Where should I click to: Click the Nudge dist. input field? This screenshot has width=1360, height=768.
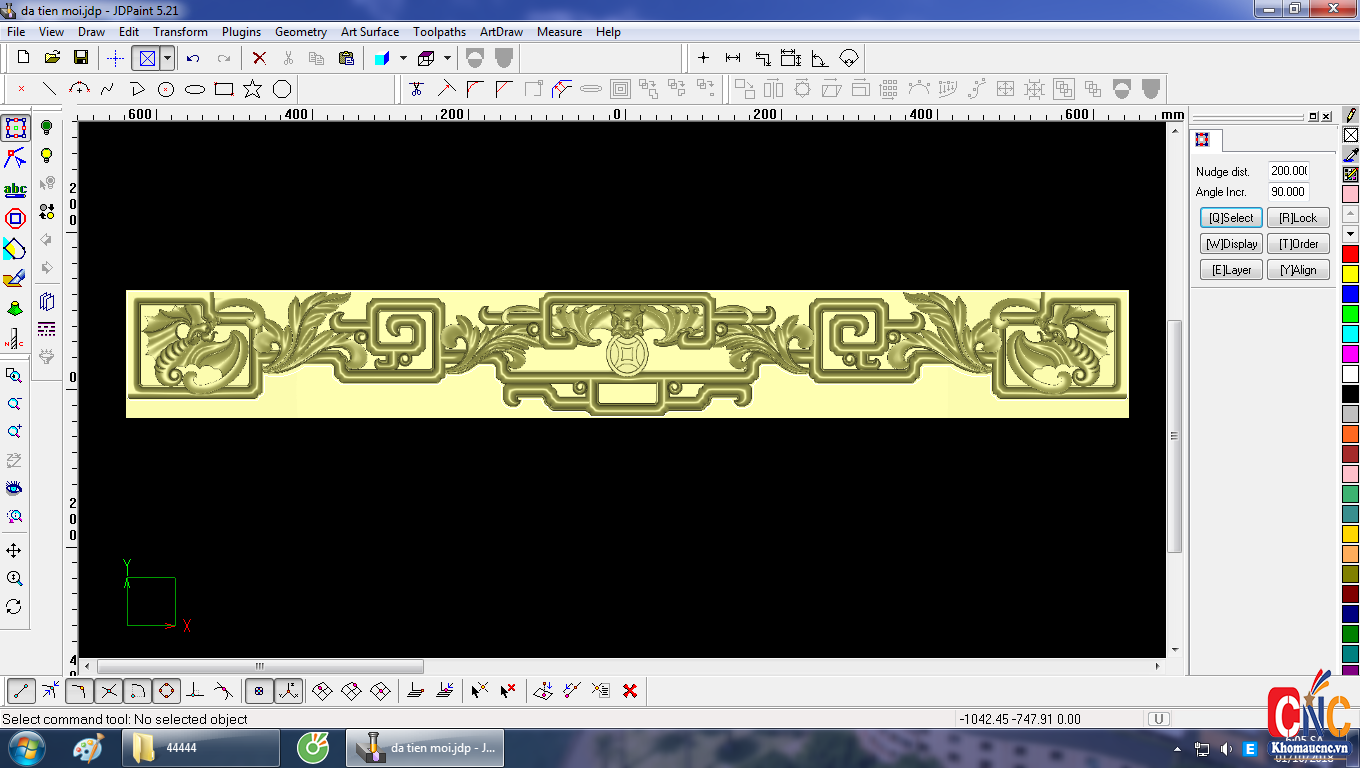coord(1288,171)
